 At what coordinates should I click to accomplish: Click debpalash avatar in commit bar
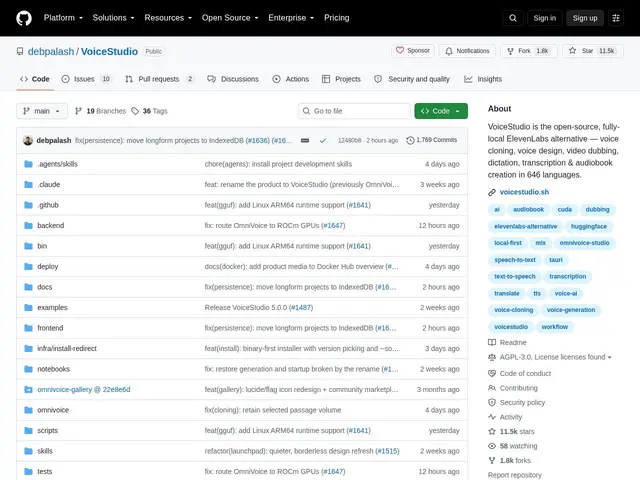pyautogui.click(x=28, y=140)
